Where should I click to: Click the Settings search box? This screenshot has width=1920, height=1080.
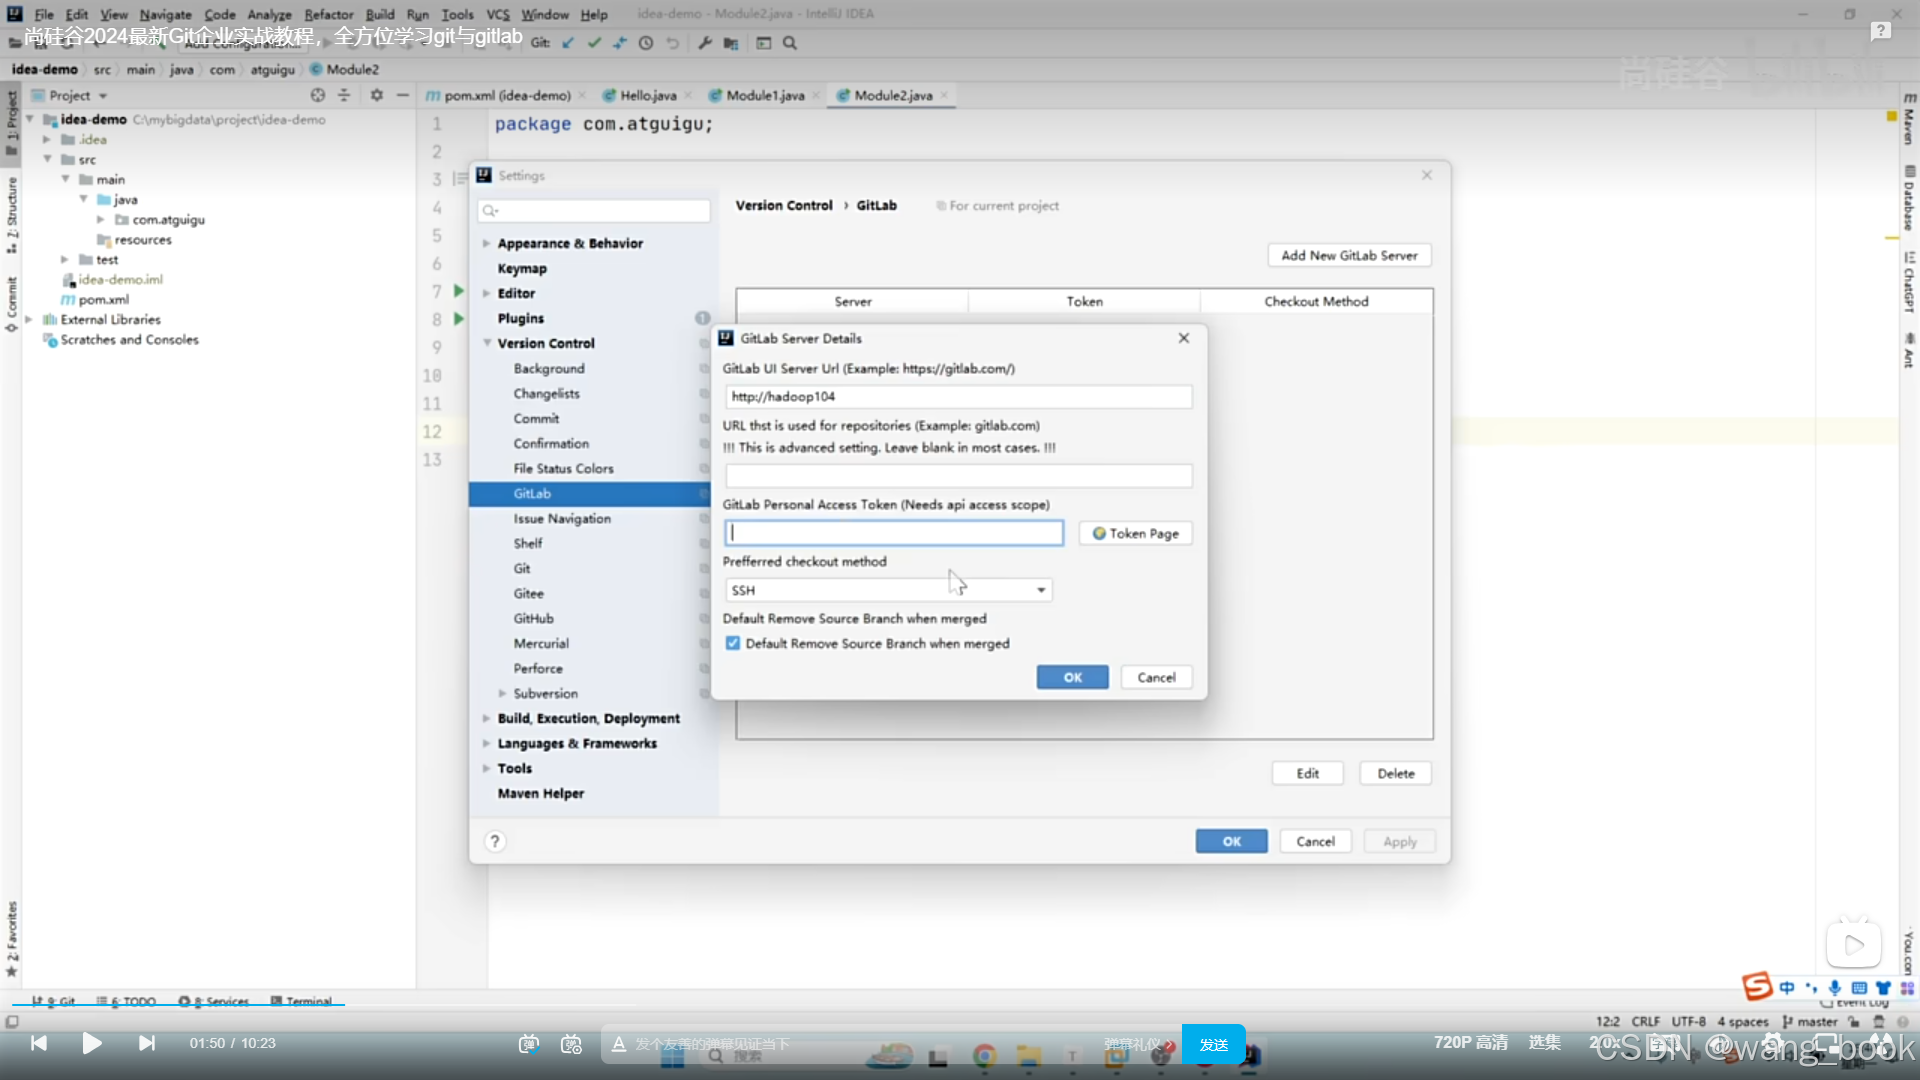(x=594, y=210)
